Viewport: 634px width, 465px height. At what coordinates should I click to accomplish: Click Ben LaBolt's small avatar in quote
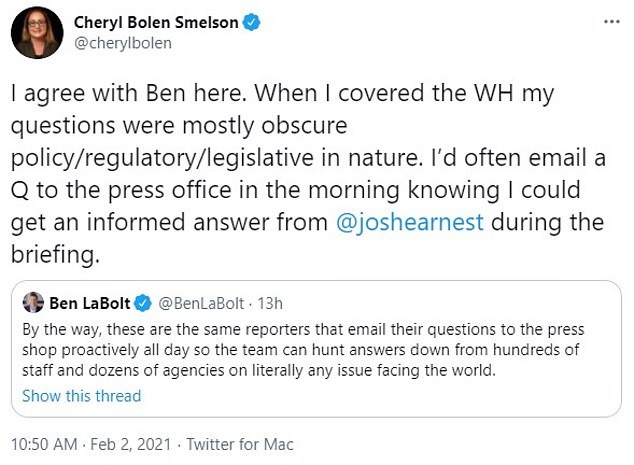point(32,304)
